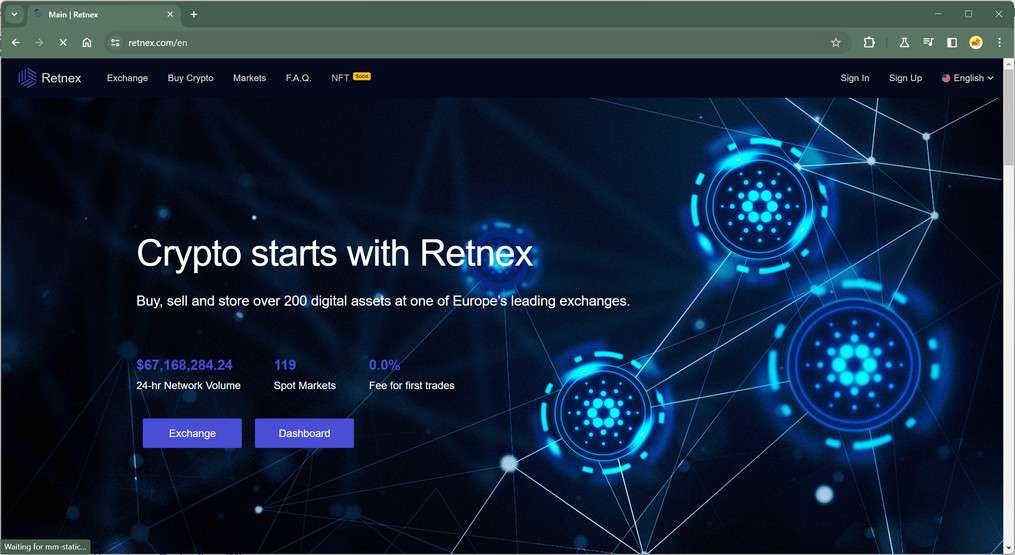Screen dimensions: 1015x555
Task: Open the tab search dropdown arrow
Action: pyautogui.click(x=14, y=14)
